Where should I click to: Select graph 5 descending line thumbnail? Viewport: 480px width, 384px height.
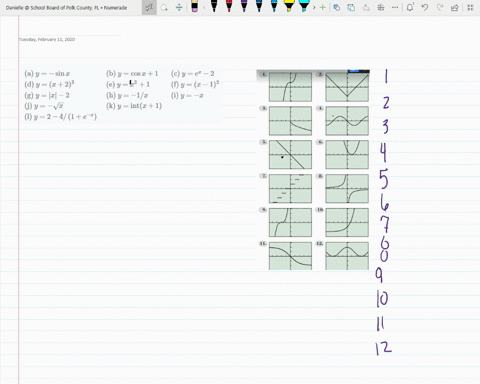(290, 155)
